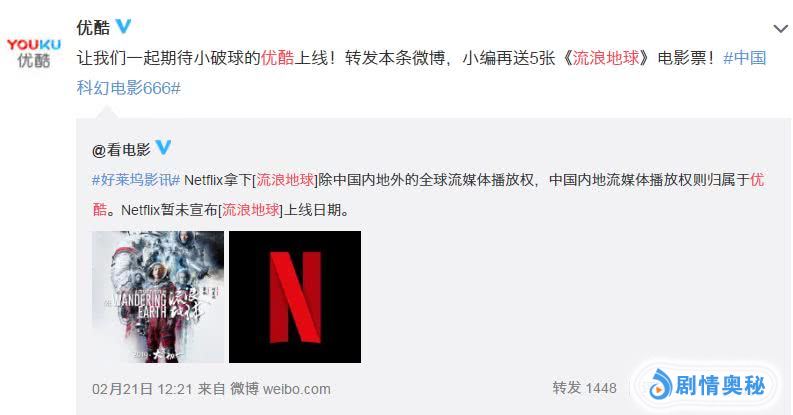The image size is (793, 415).
Task: Click the 转发 1448 repost button
Action: (585, 388)
